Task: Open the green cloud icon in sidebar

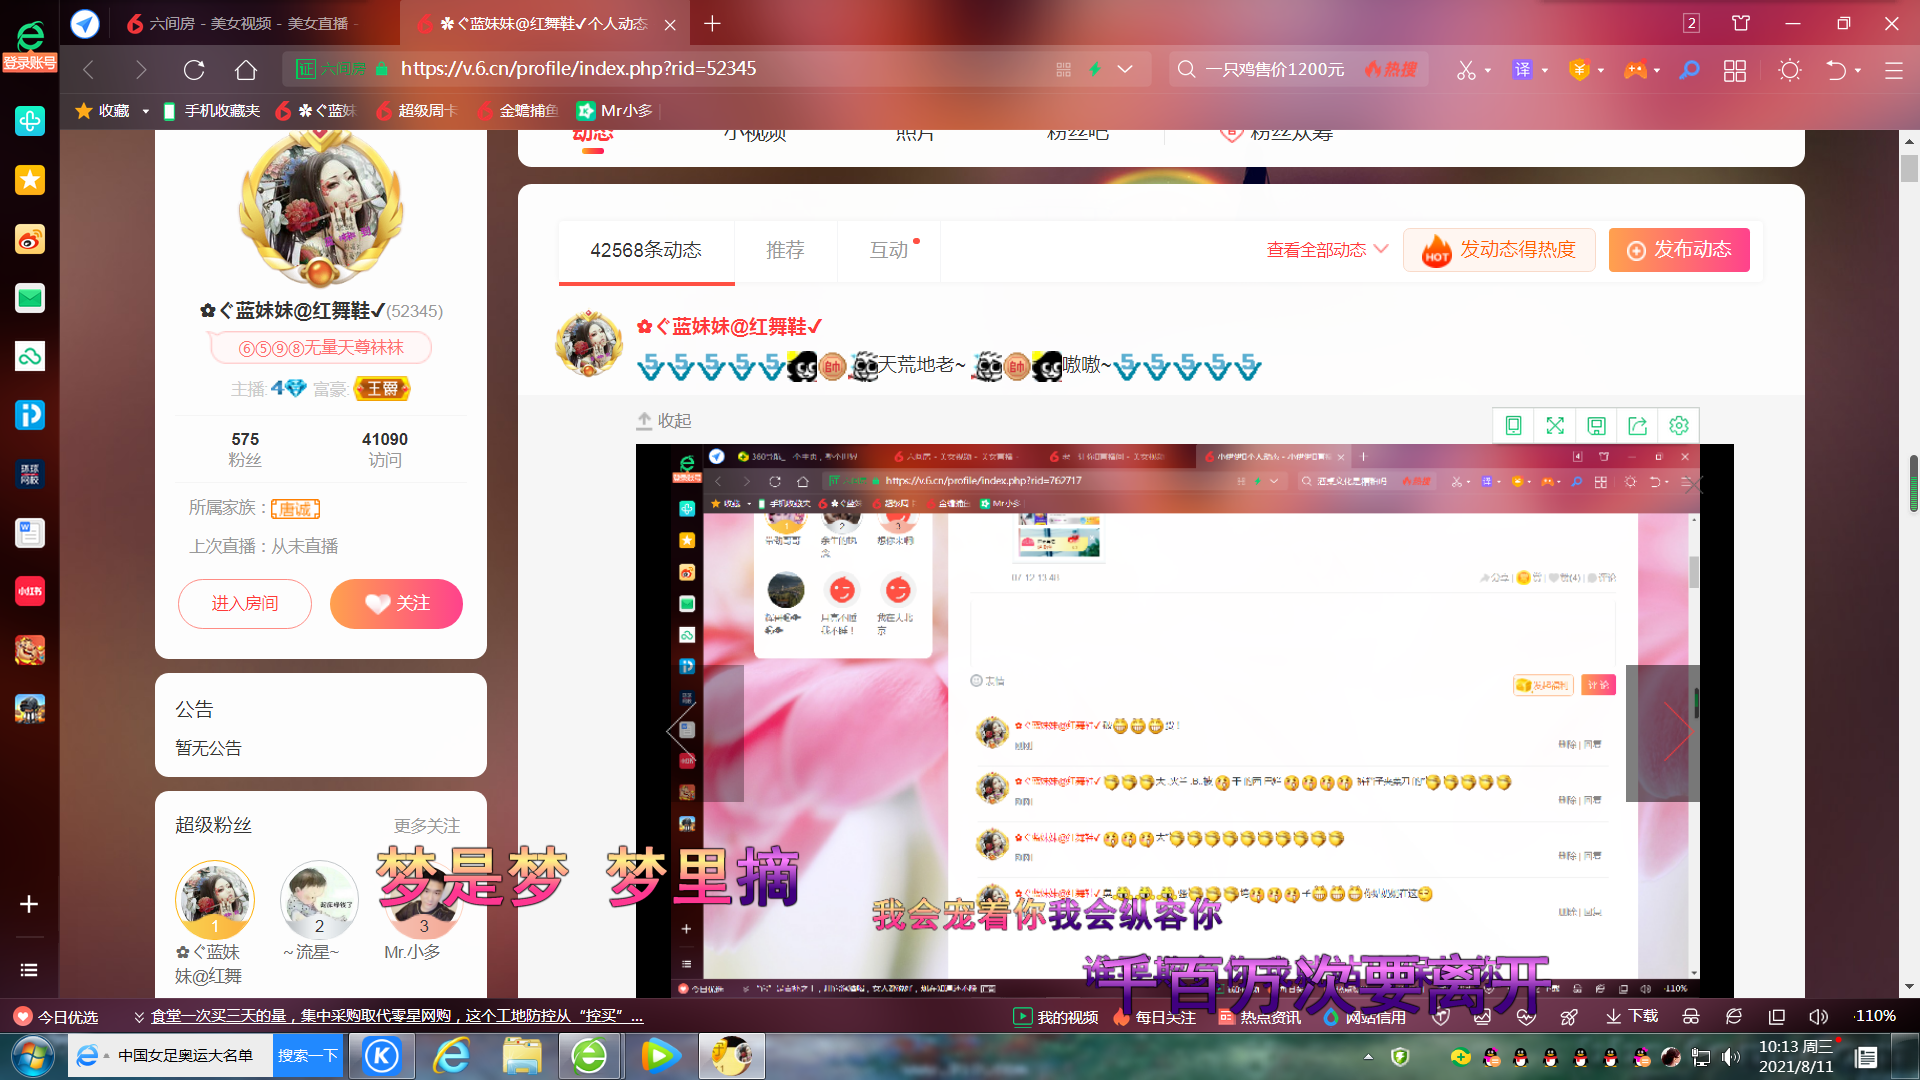Action: click(30, 356)
